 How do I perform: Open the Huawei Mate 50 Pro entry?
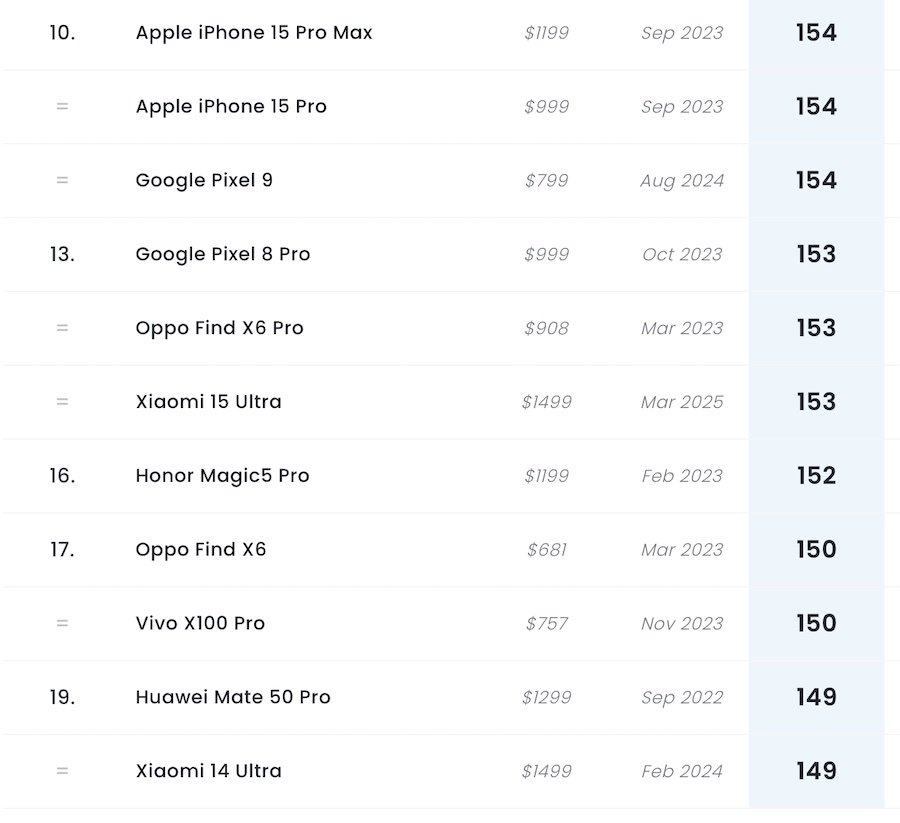coord(233,697)
